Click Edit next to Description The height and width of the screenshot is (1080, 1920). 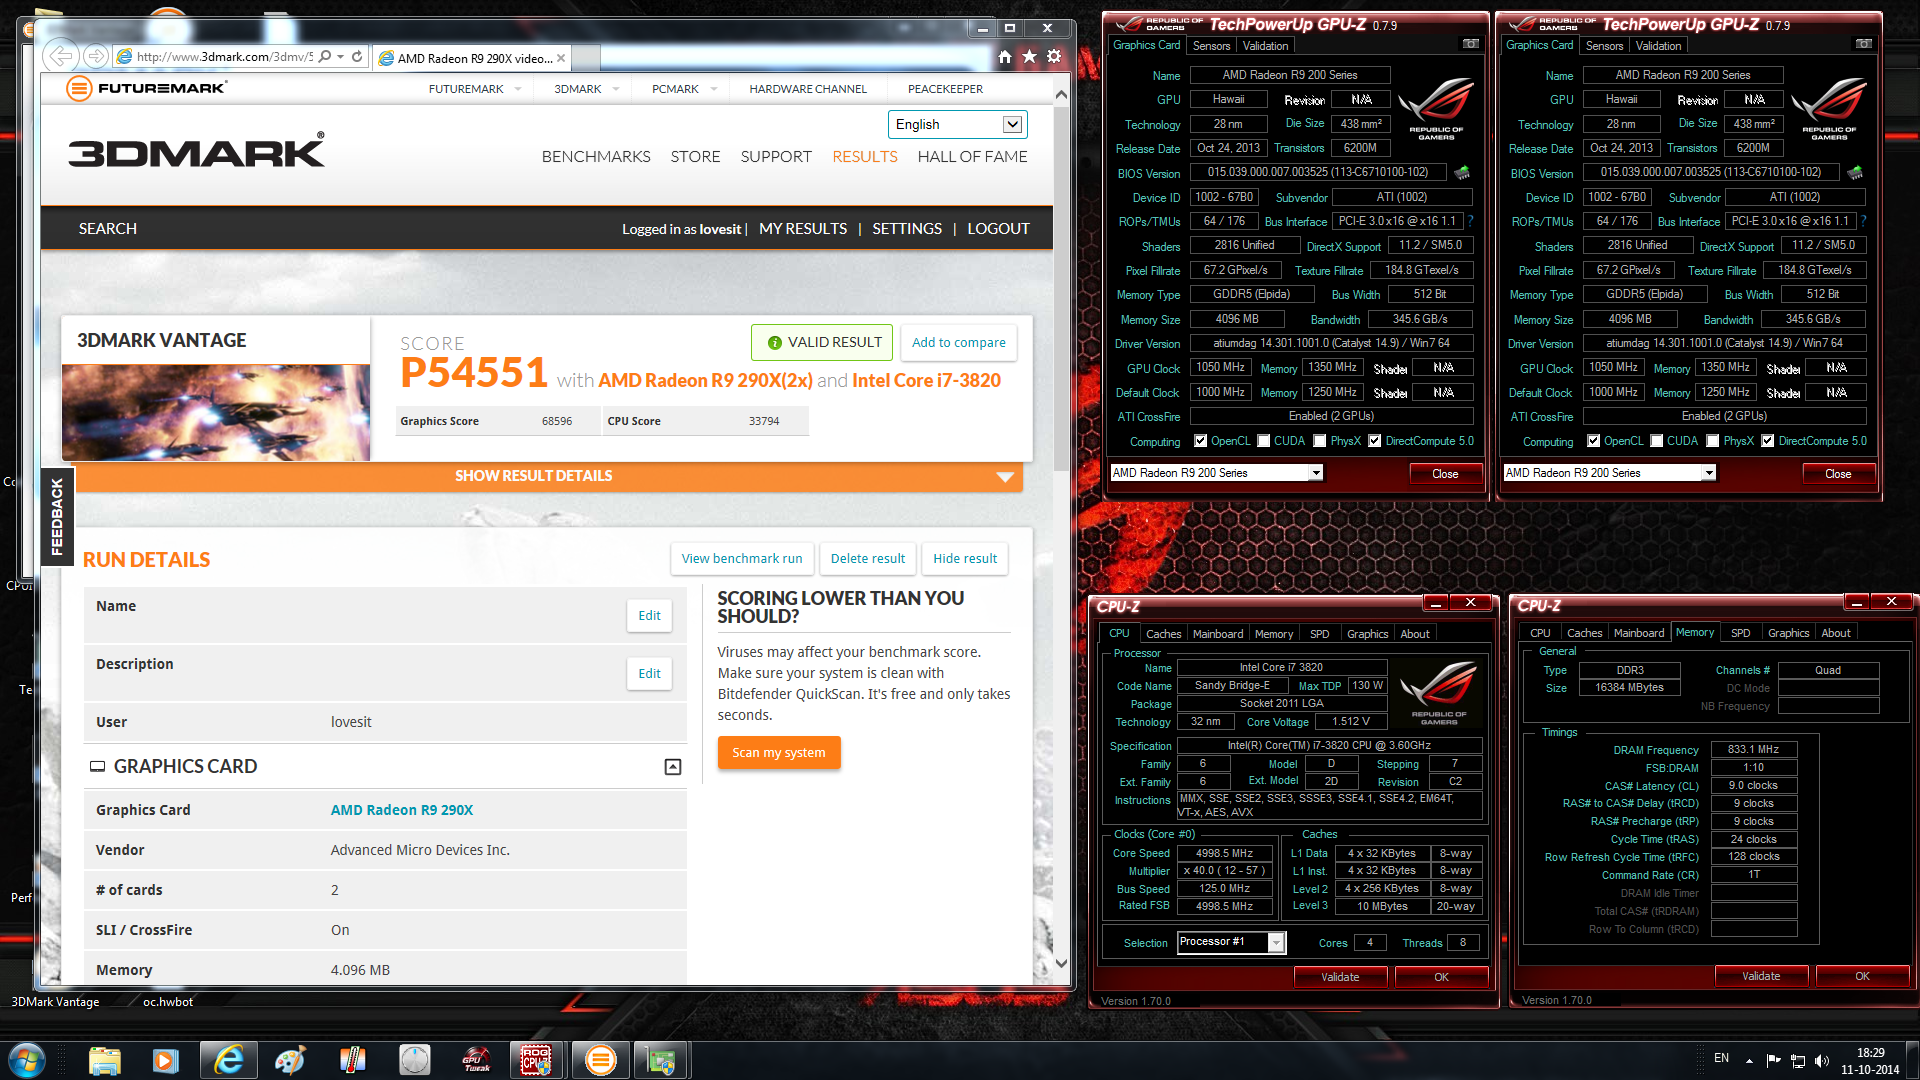(x=649, y=674)
